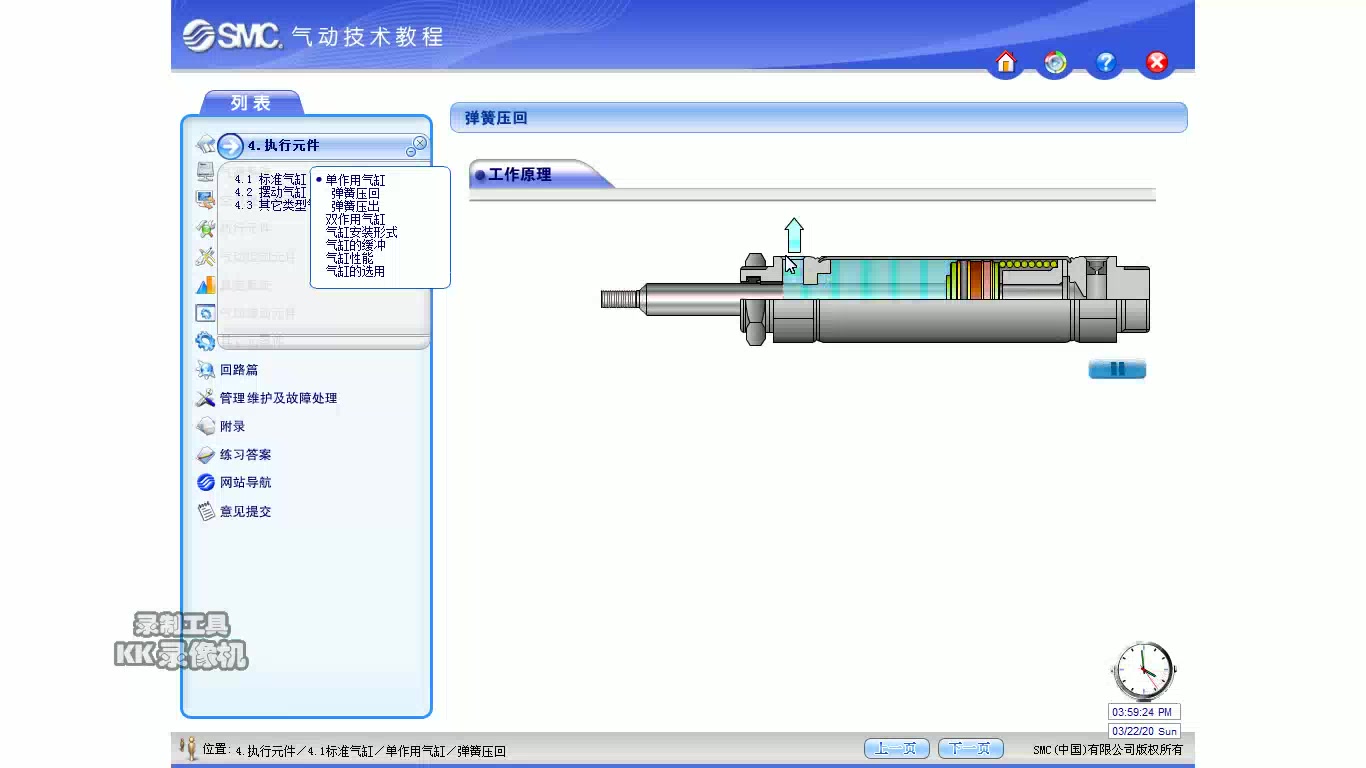
Task: Click the computer monitor sidebar icon
Action: pos(205,171)
